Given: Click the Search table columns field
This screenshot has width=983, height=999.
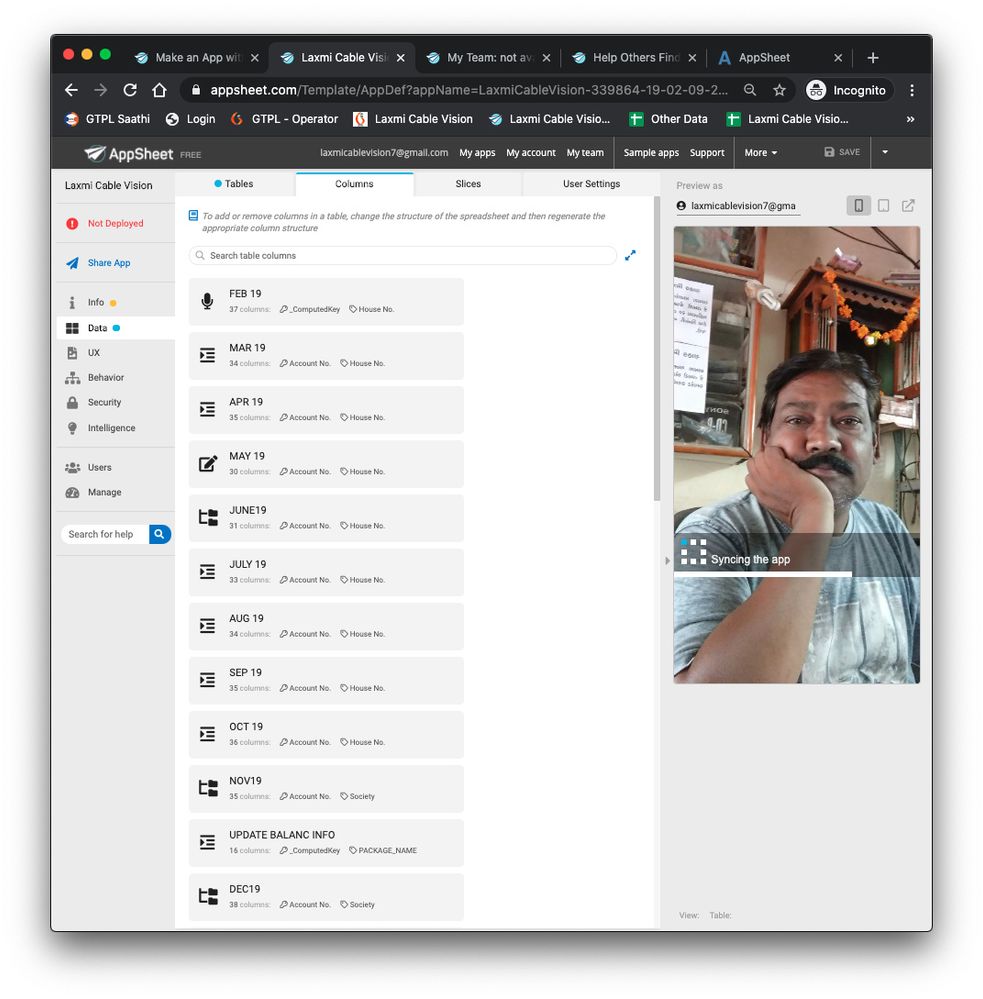Looking at the screenshot, I should click(x=403, y=255).
